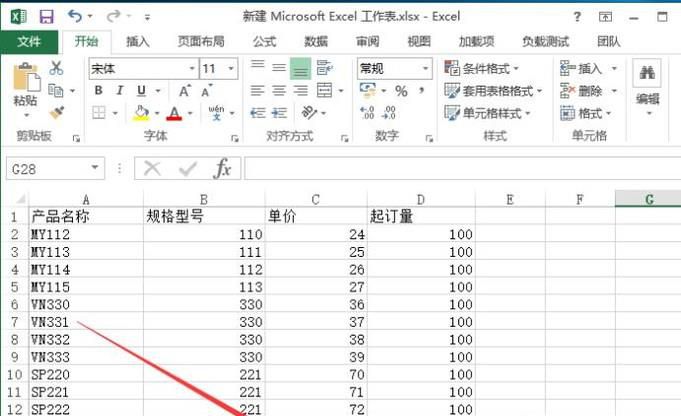Apply accounting number format
681x416 pixels.
coord(368,90)
